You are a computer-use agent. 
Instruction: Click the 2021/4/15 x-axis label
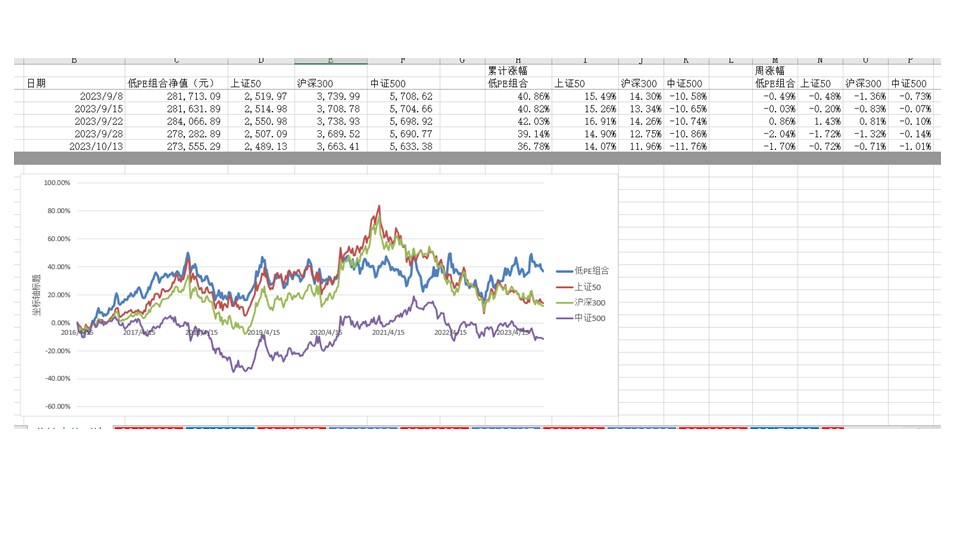[x=388, y=332]
